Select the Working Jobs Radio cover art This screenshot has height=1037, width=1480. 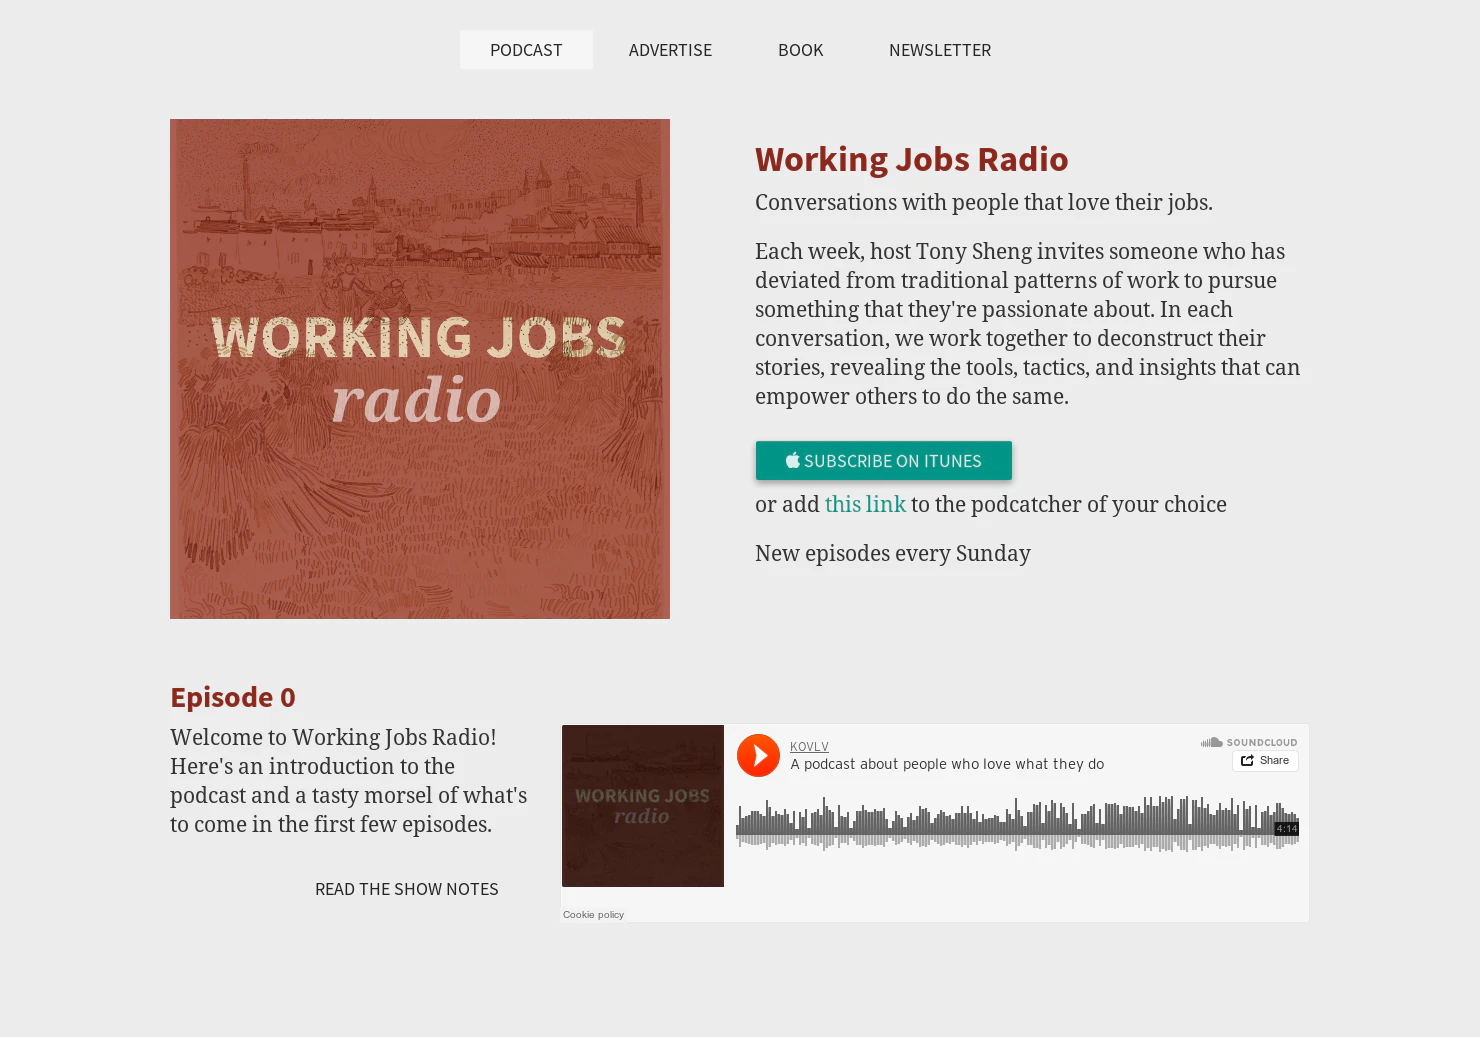coord(420,368)
